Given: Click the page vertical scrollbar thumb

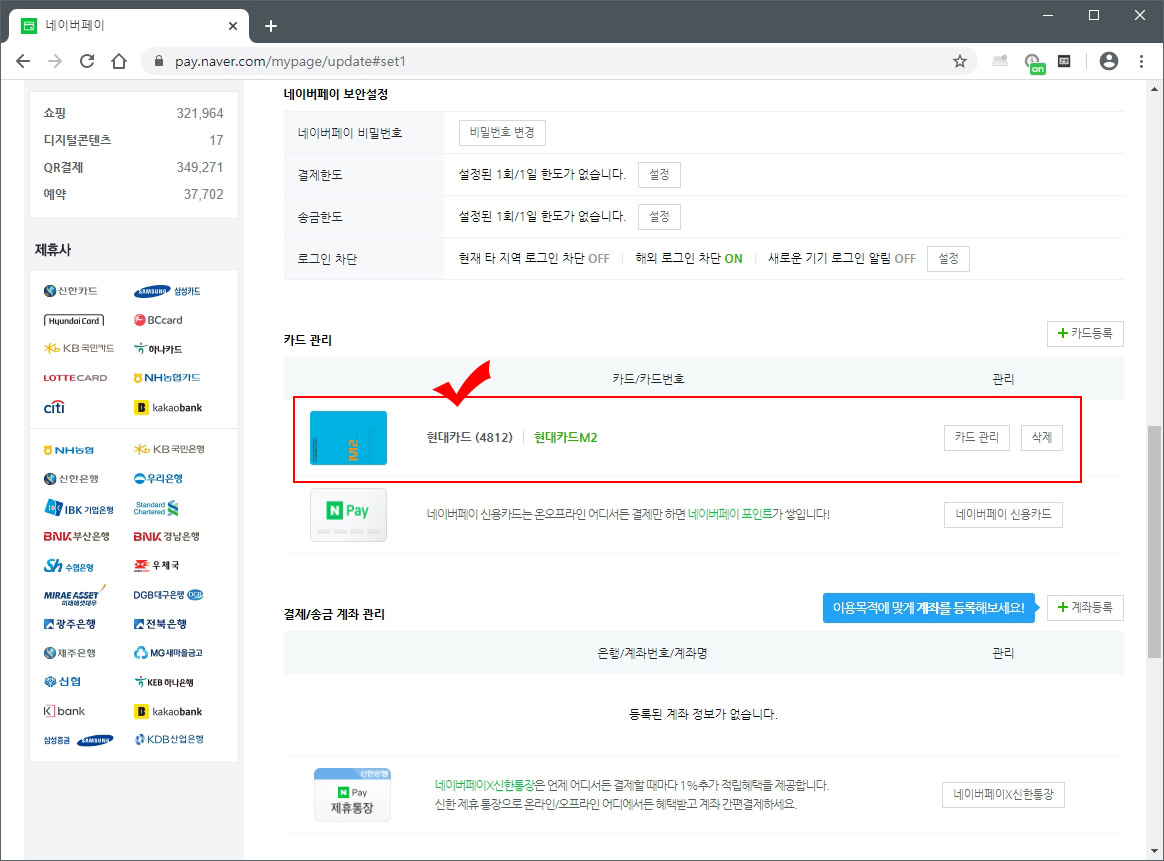Looking at the screenshot, I should pos(1154,542).
